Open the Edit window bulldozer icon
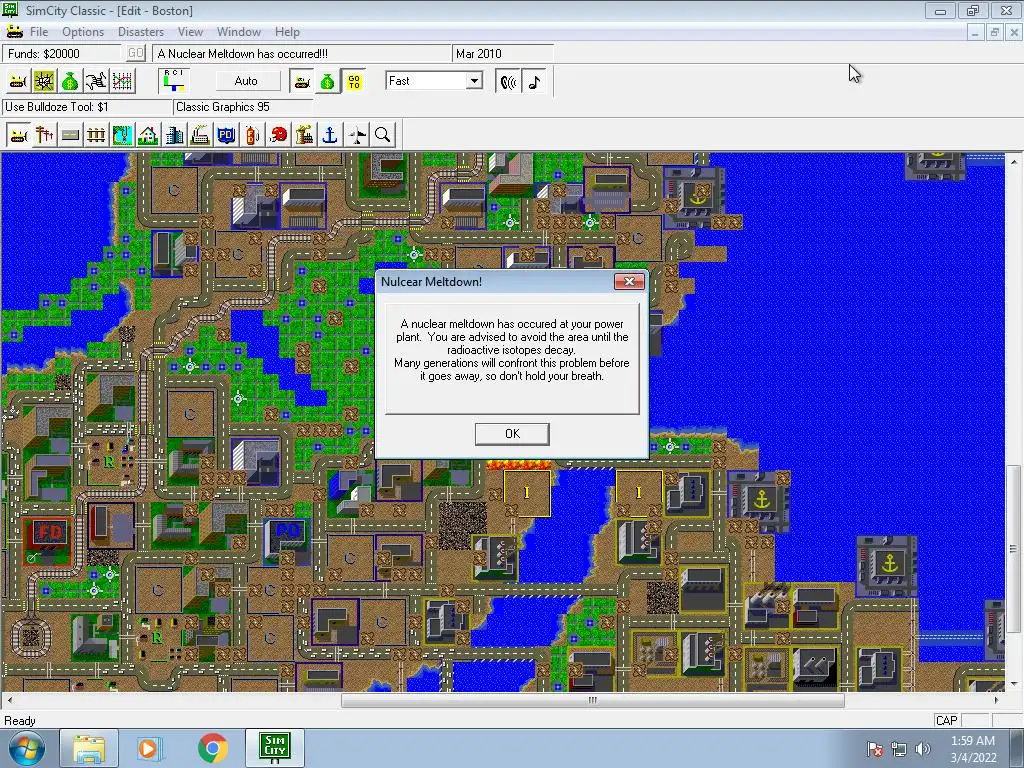Image resolution: width=1024 pixels, height=768 pixels. click(18, 81)
